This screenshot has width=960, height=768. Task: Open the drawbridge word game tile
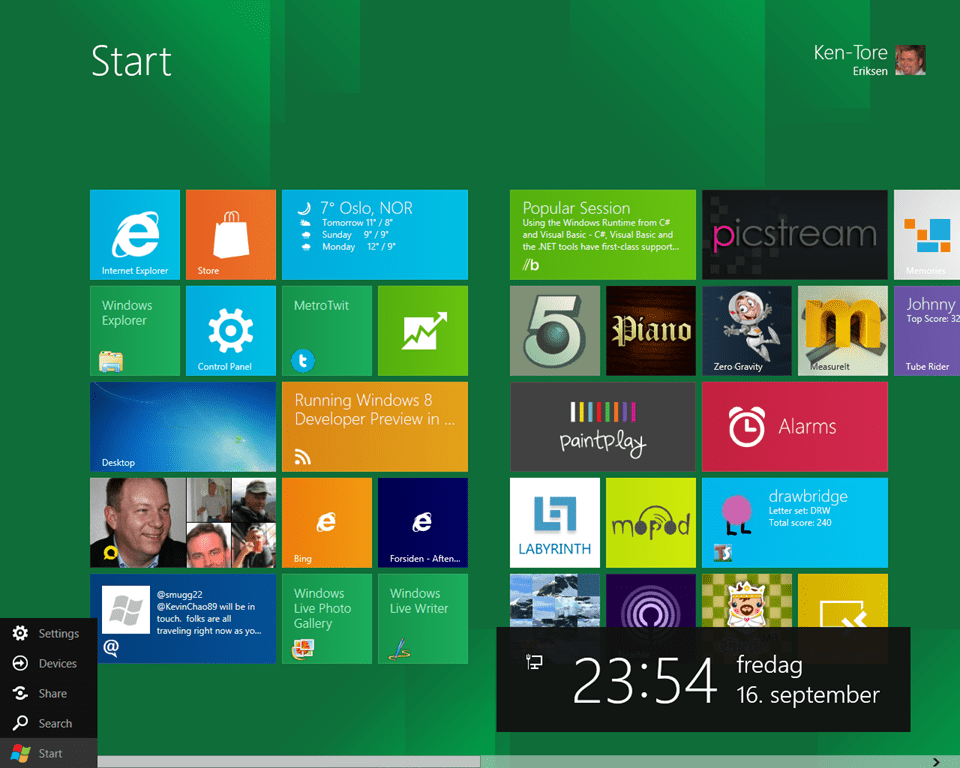point(795,523)
